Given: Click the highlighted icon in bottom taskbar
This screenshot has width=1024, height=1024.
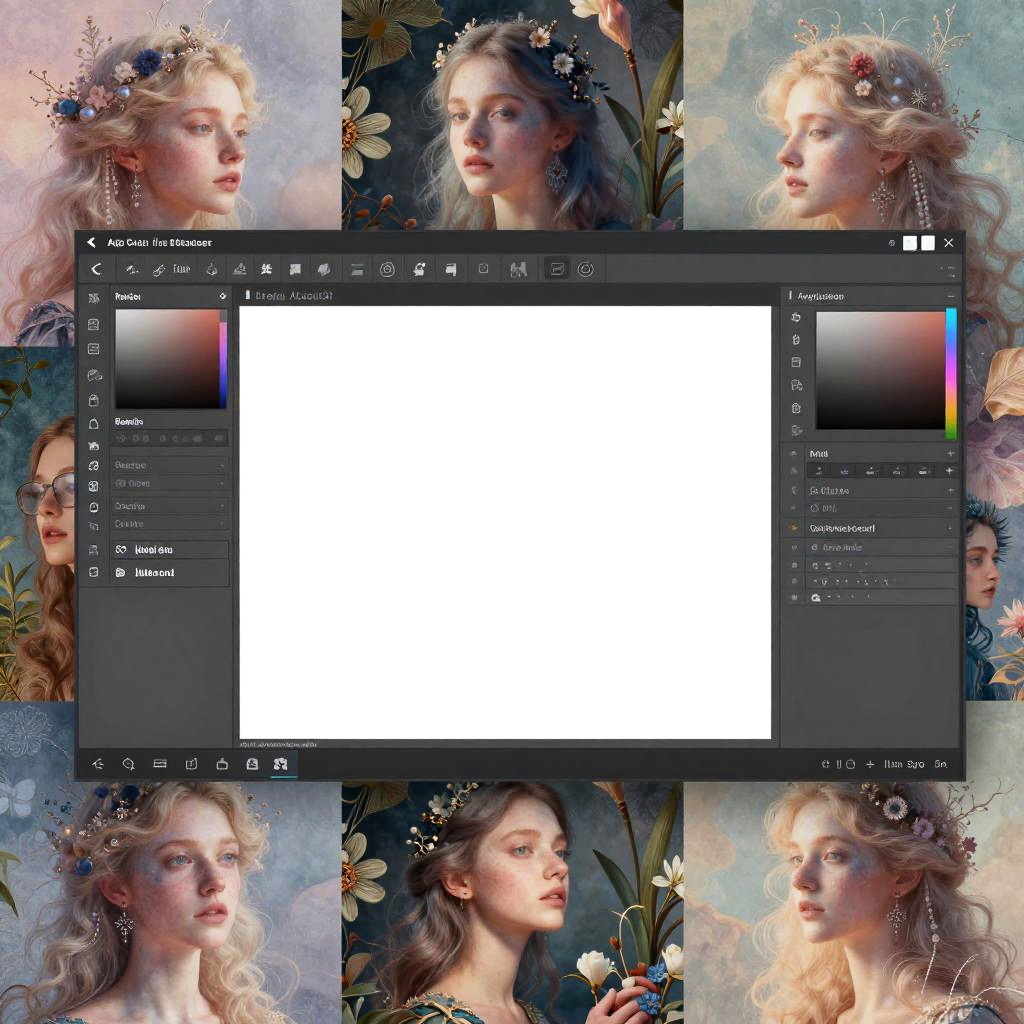Looking at the screenshot, I should point(281,764).
